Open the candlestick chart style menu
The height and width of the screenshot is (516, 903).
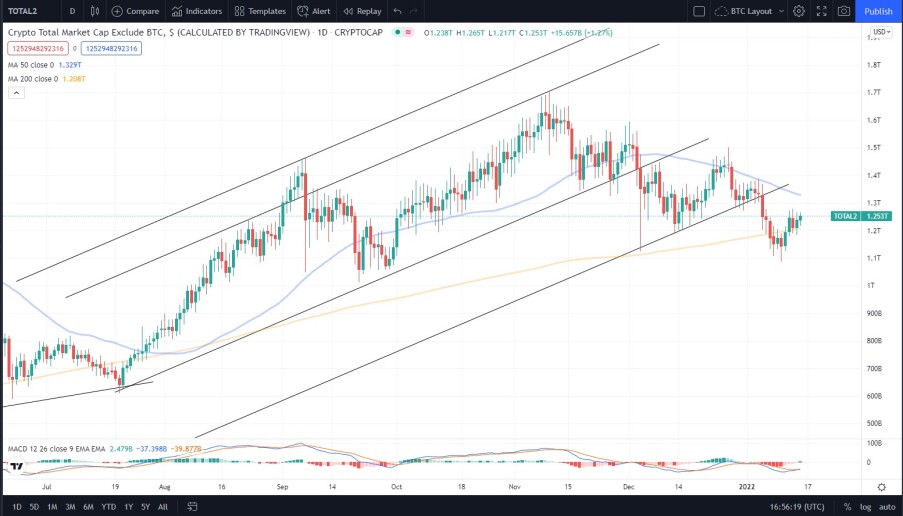(95, 11)
